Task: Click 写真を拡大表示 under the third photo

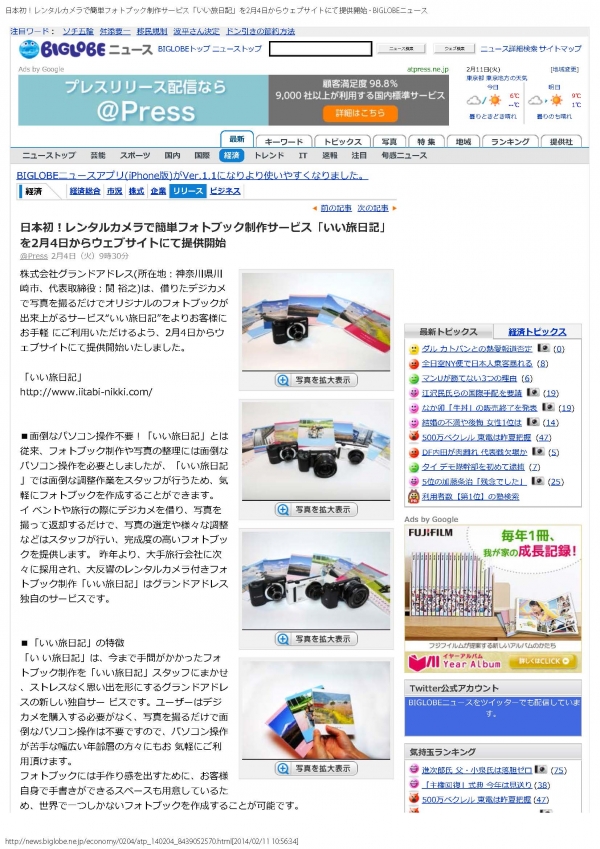Action: coord(316,639)
